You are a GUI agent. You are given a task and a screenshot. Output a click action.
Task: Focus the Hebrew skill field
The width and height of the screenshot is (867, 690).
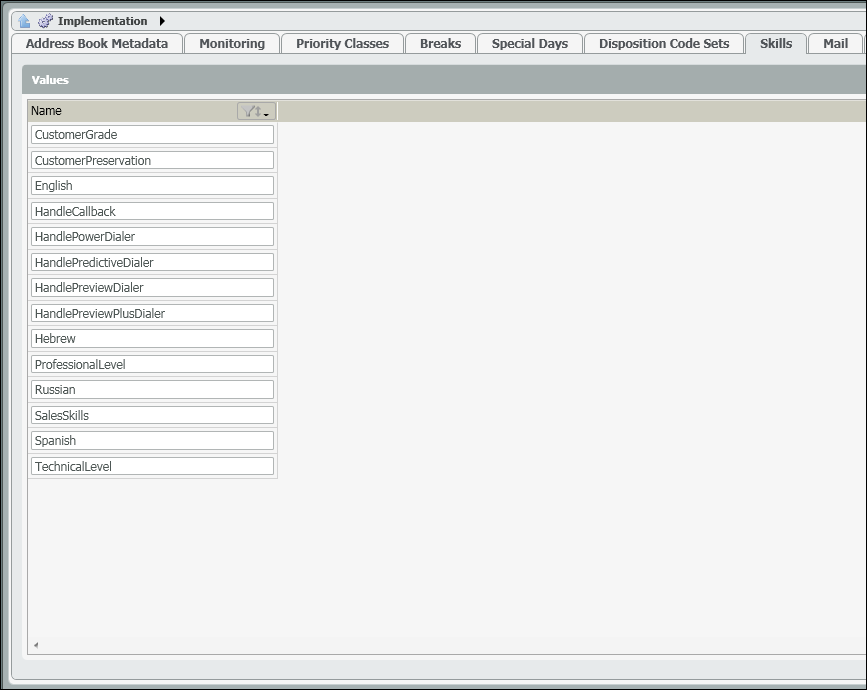coord(152,339)
